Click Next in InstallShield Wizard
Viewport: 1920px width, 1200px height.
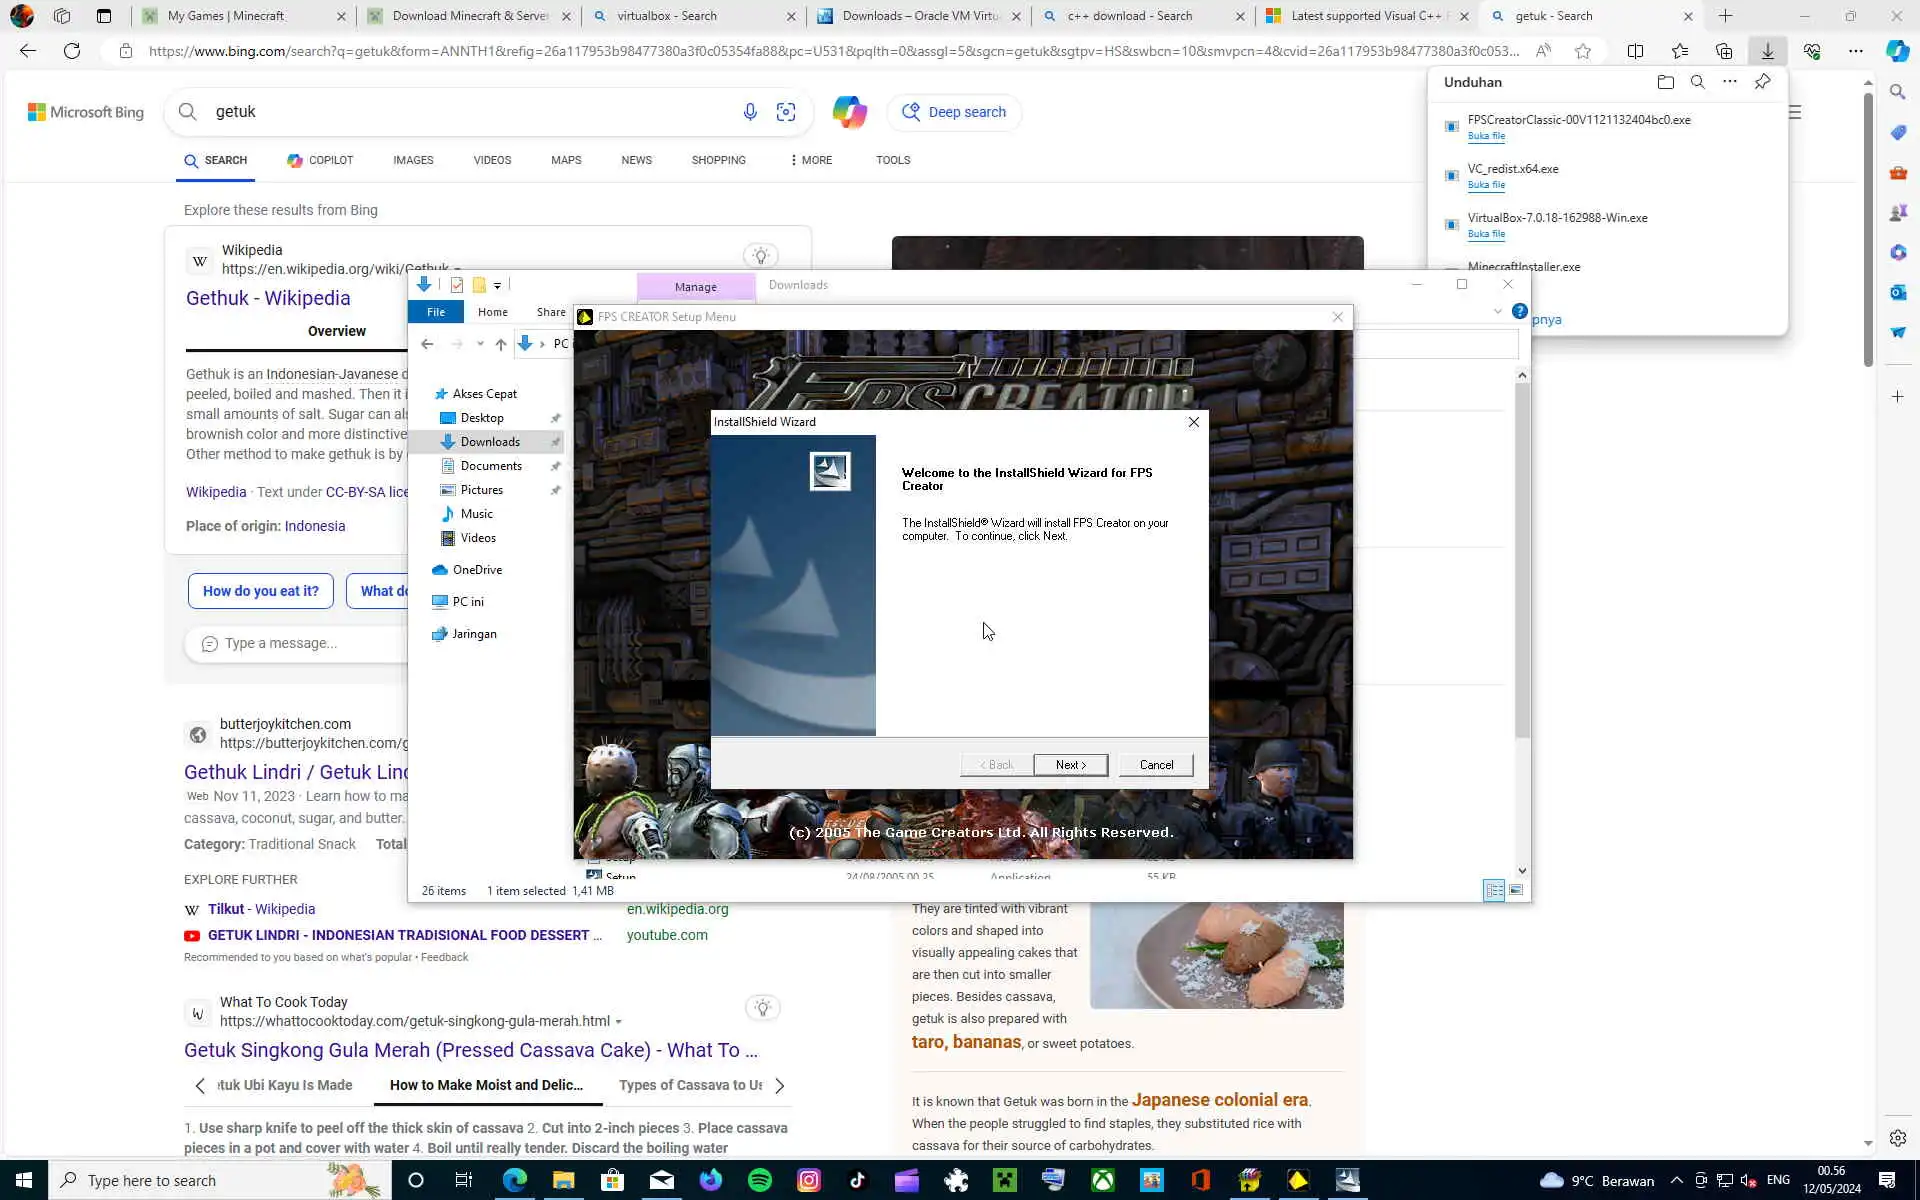point(1070,765)
